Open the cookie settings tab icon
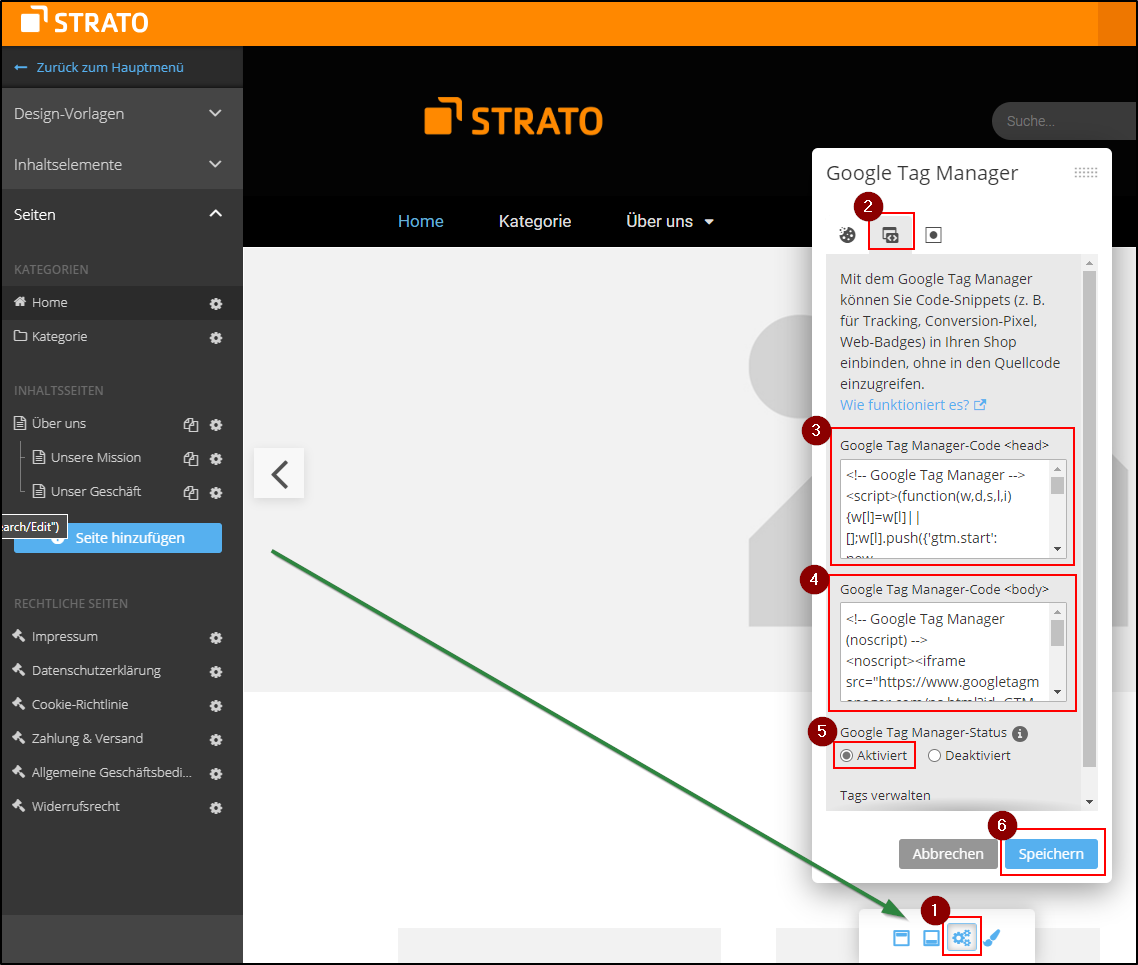This screenshot has height=965, width=1138. click(x=847, y=235)
